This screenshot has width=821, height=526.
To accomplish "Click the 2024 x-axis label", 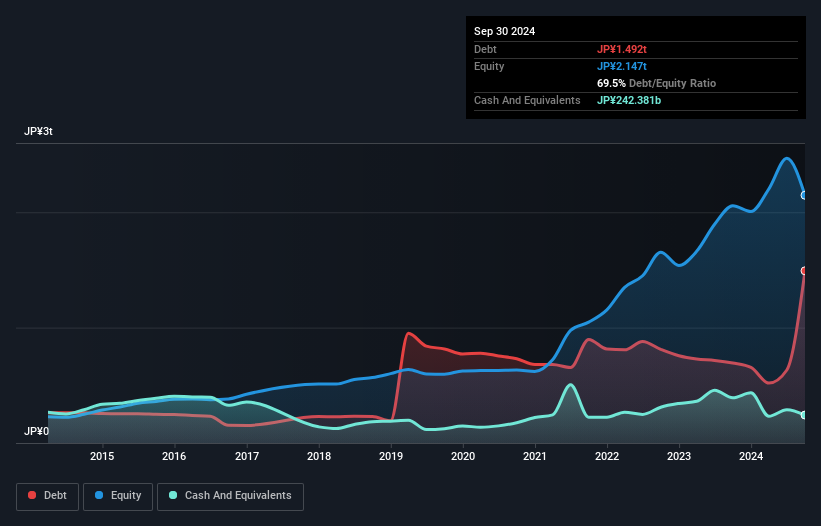I will (x=751, y=456).
